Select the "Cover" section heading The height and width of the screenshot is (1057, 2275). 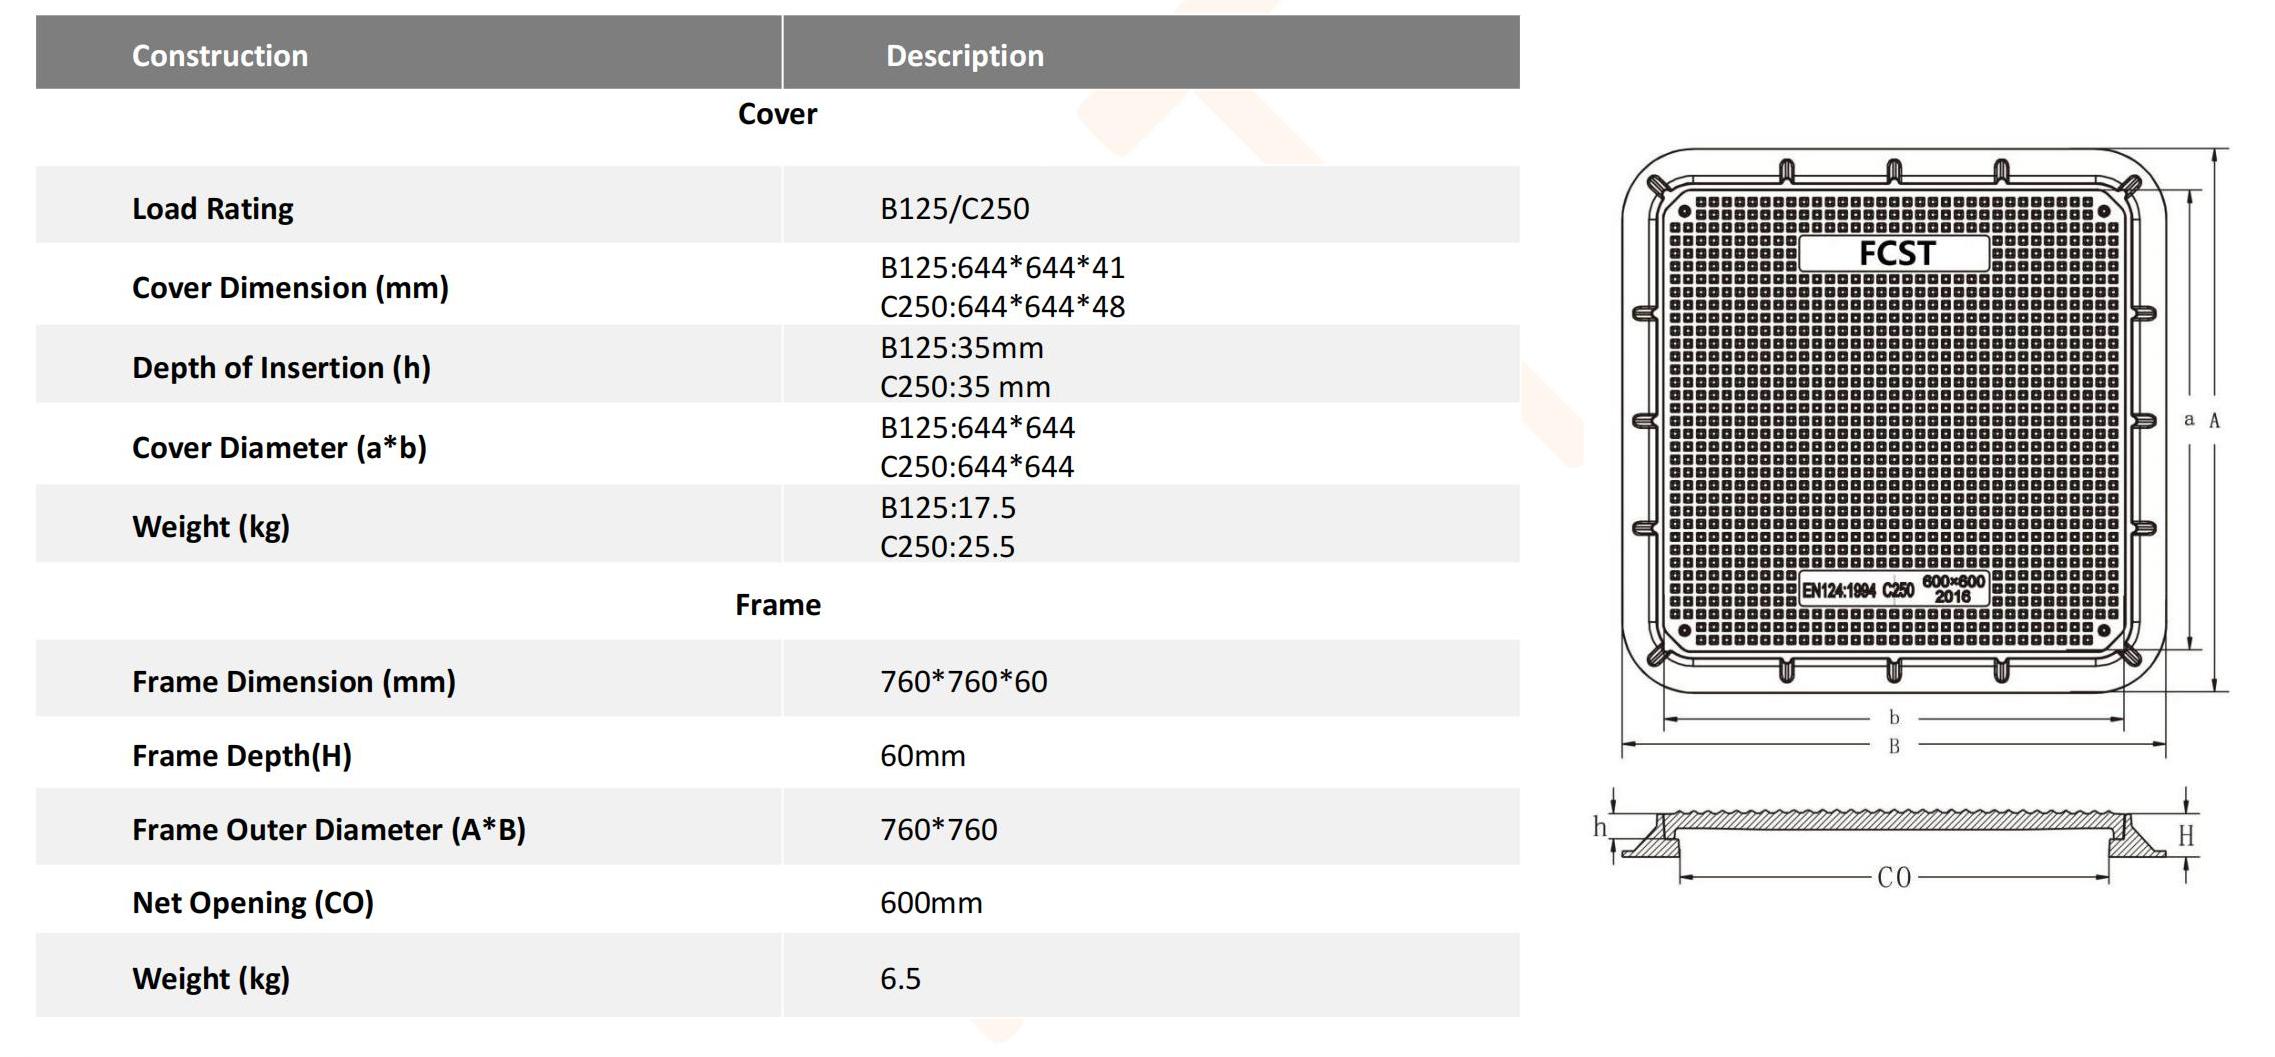(x=777, y=114)
